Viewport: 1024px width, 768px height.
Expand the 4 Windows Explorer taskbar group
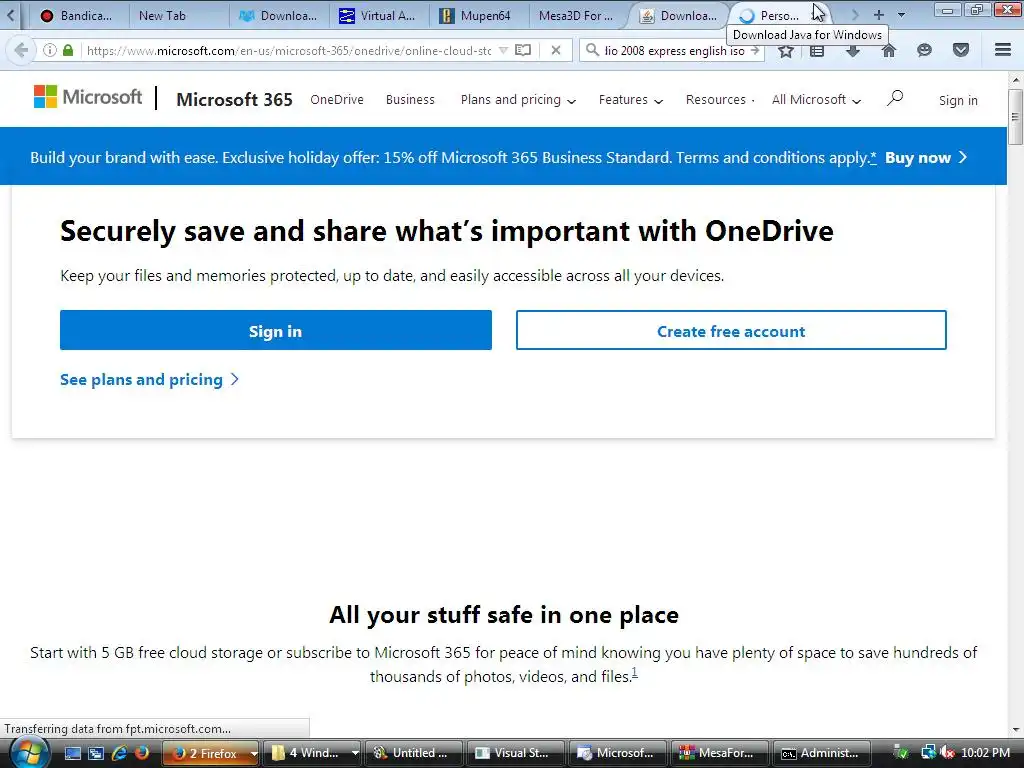(x=355, y=753)
